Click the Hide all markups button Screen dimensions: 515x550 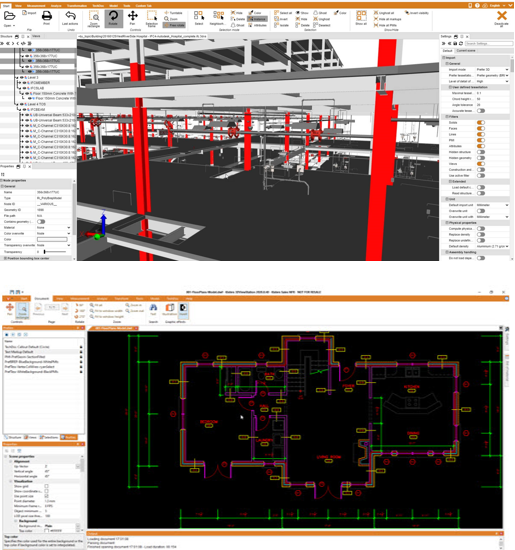click(x=387, y=19)
